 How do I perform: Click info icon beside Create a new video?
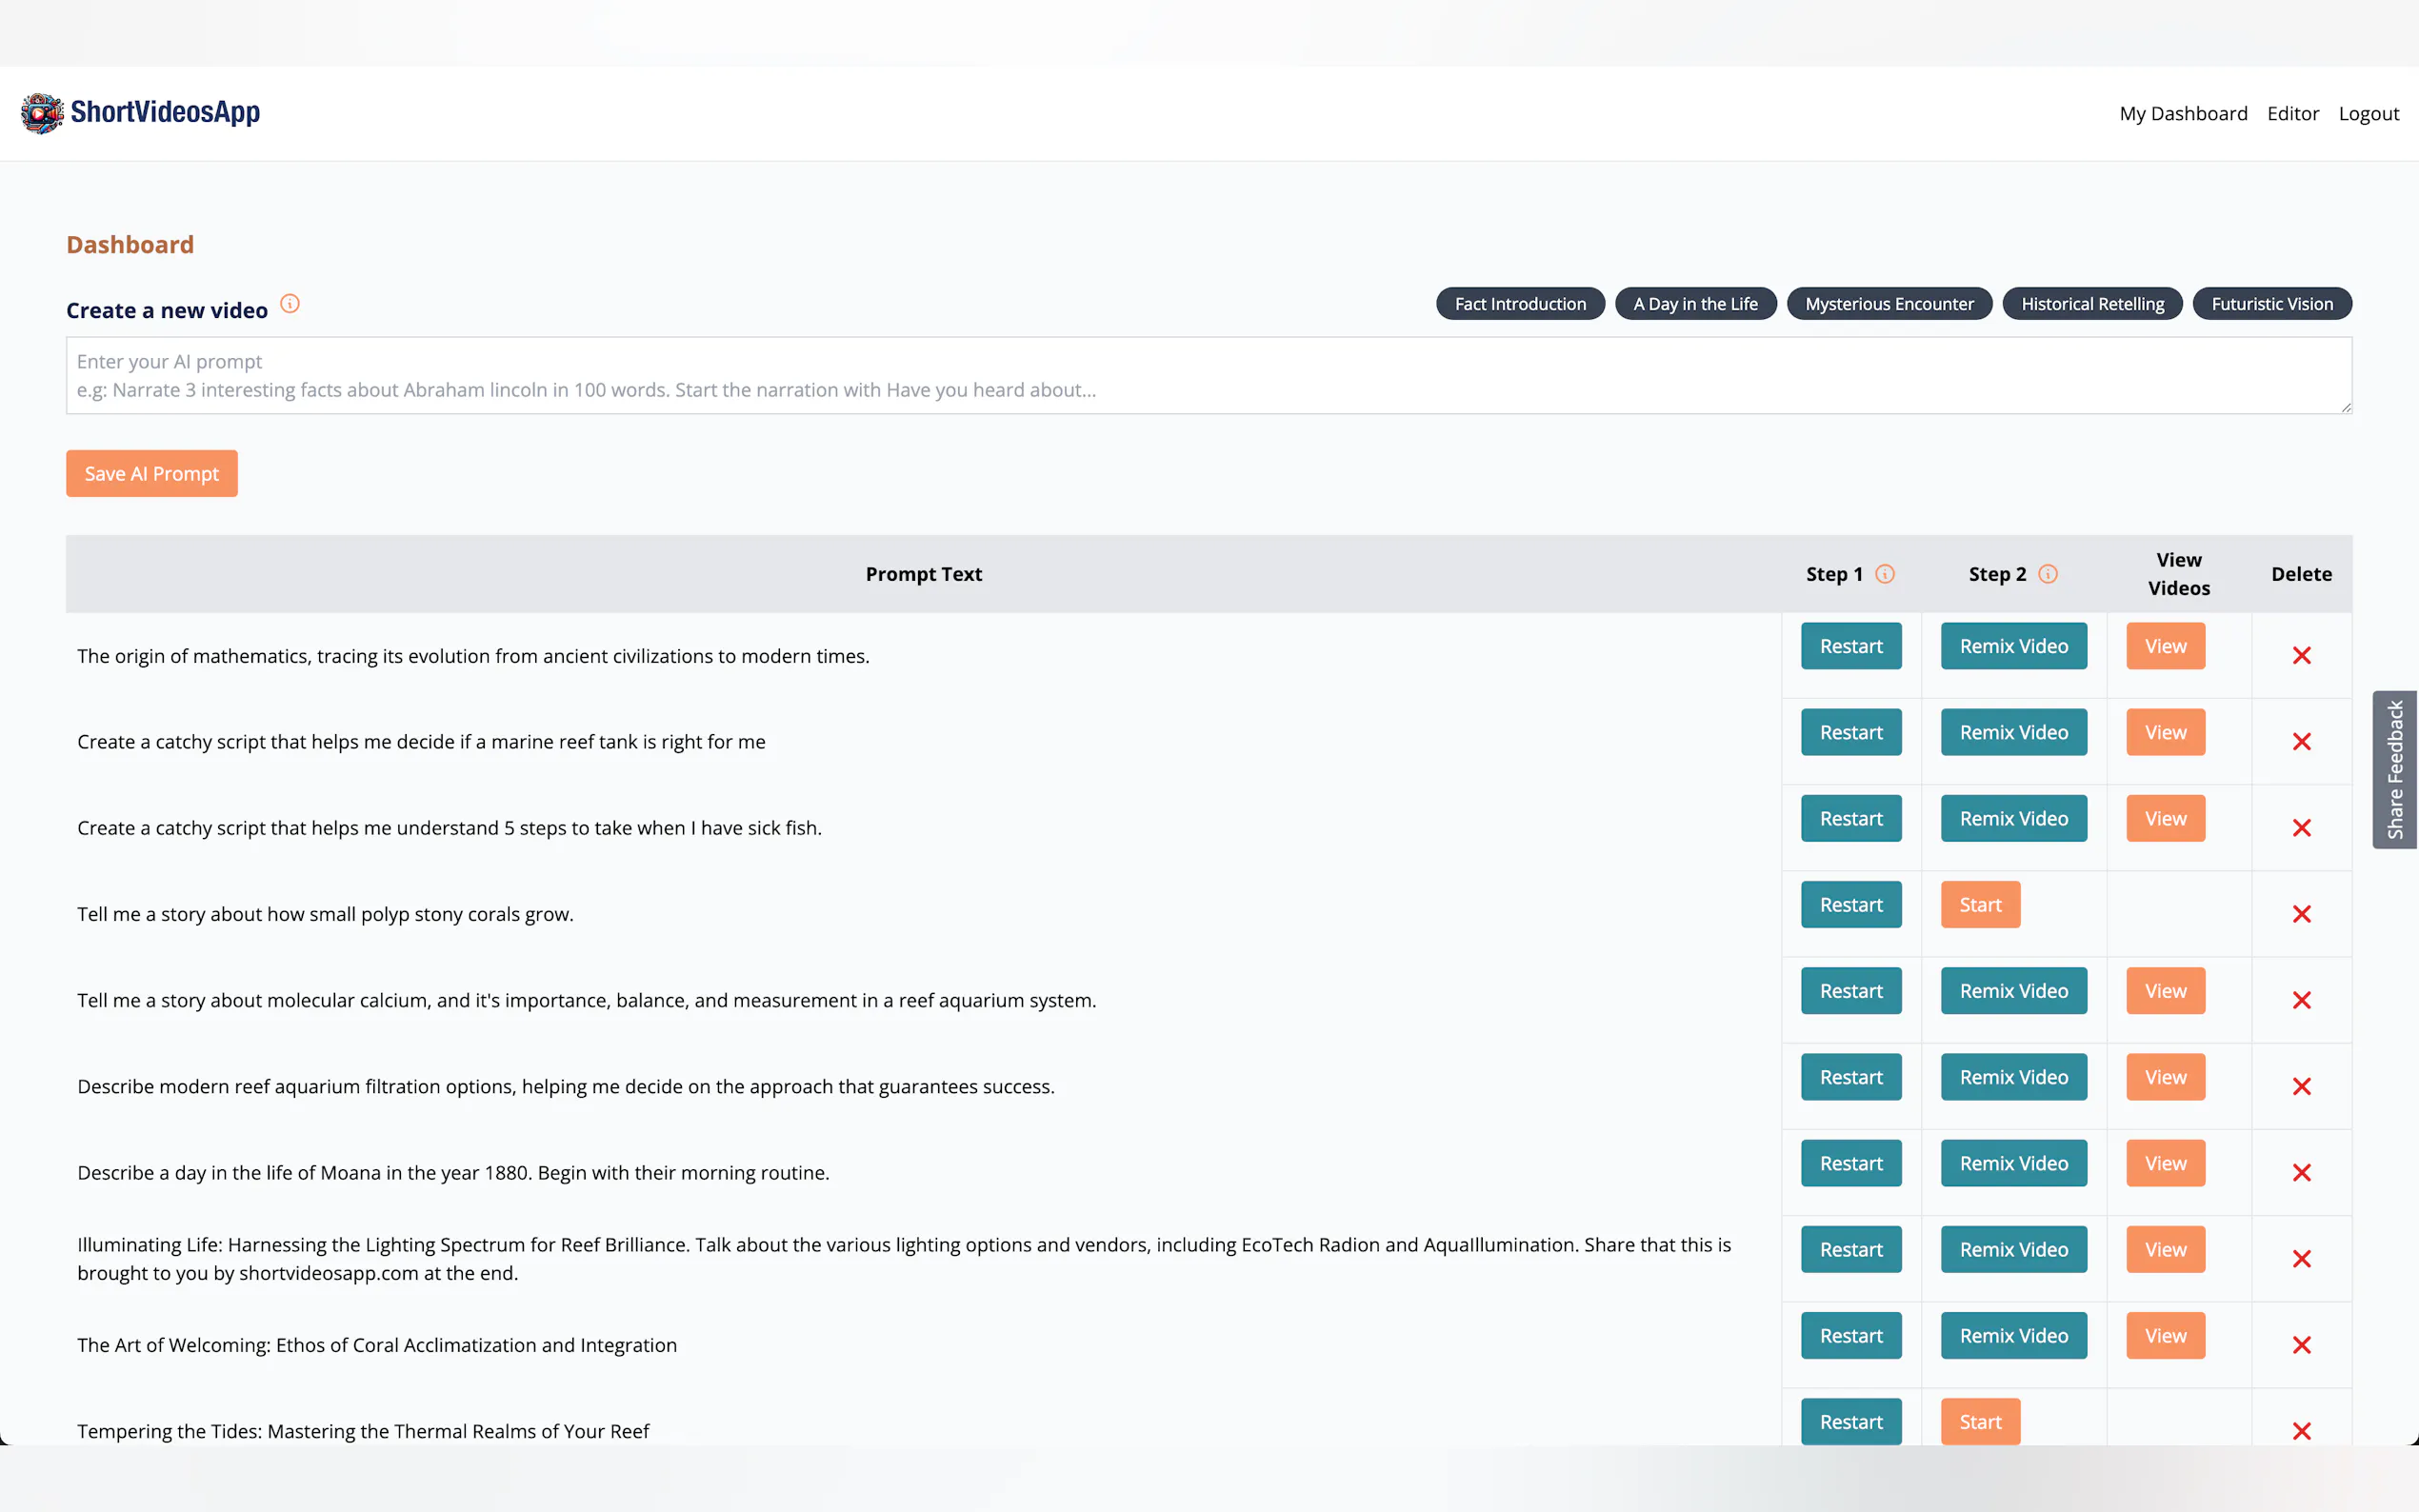pyautogui.click(x=290, y=304)
